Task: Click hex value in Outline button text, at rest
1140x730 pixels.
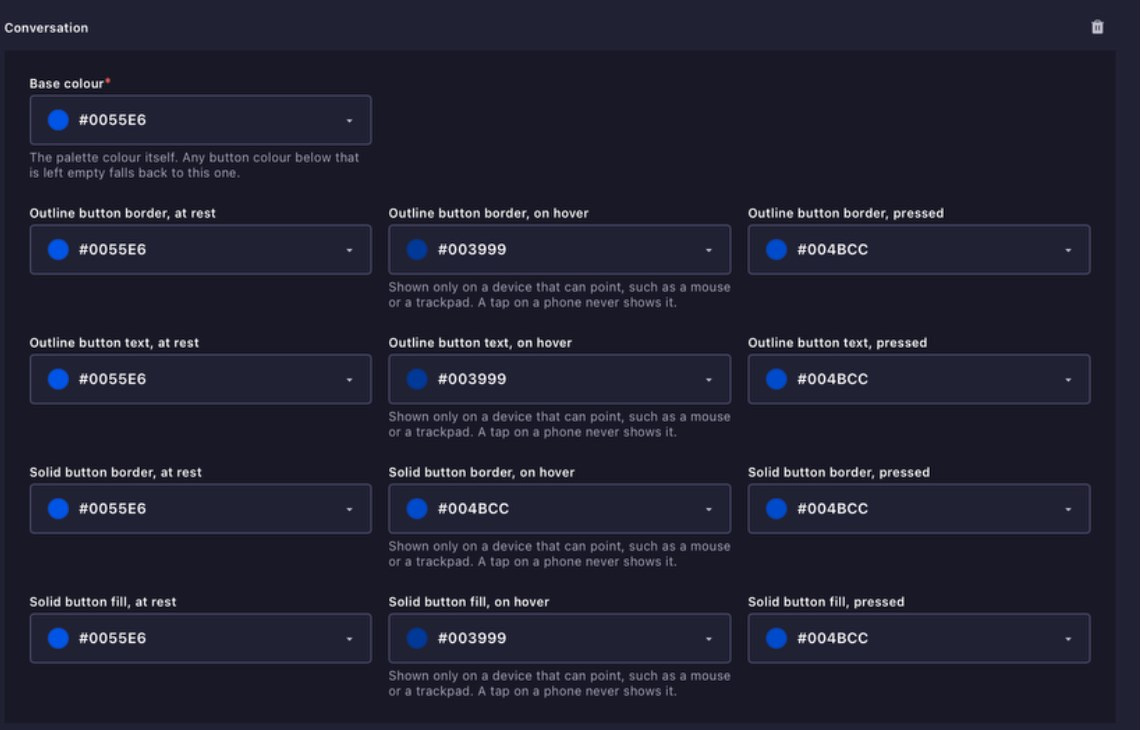Action: [x=112, y=379]
